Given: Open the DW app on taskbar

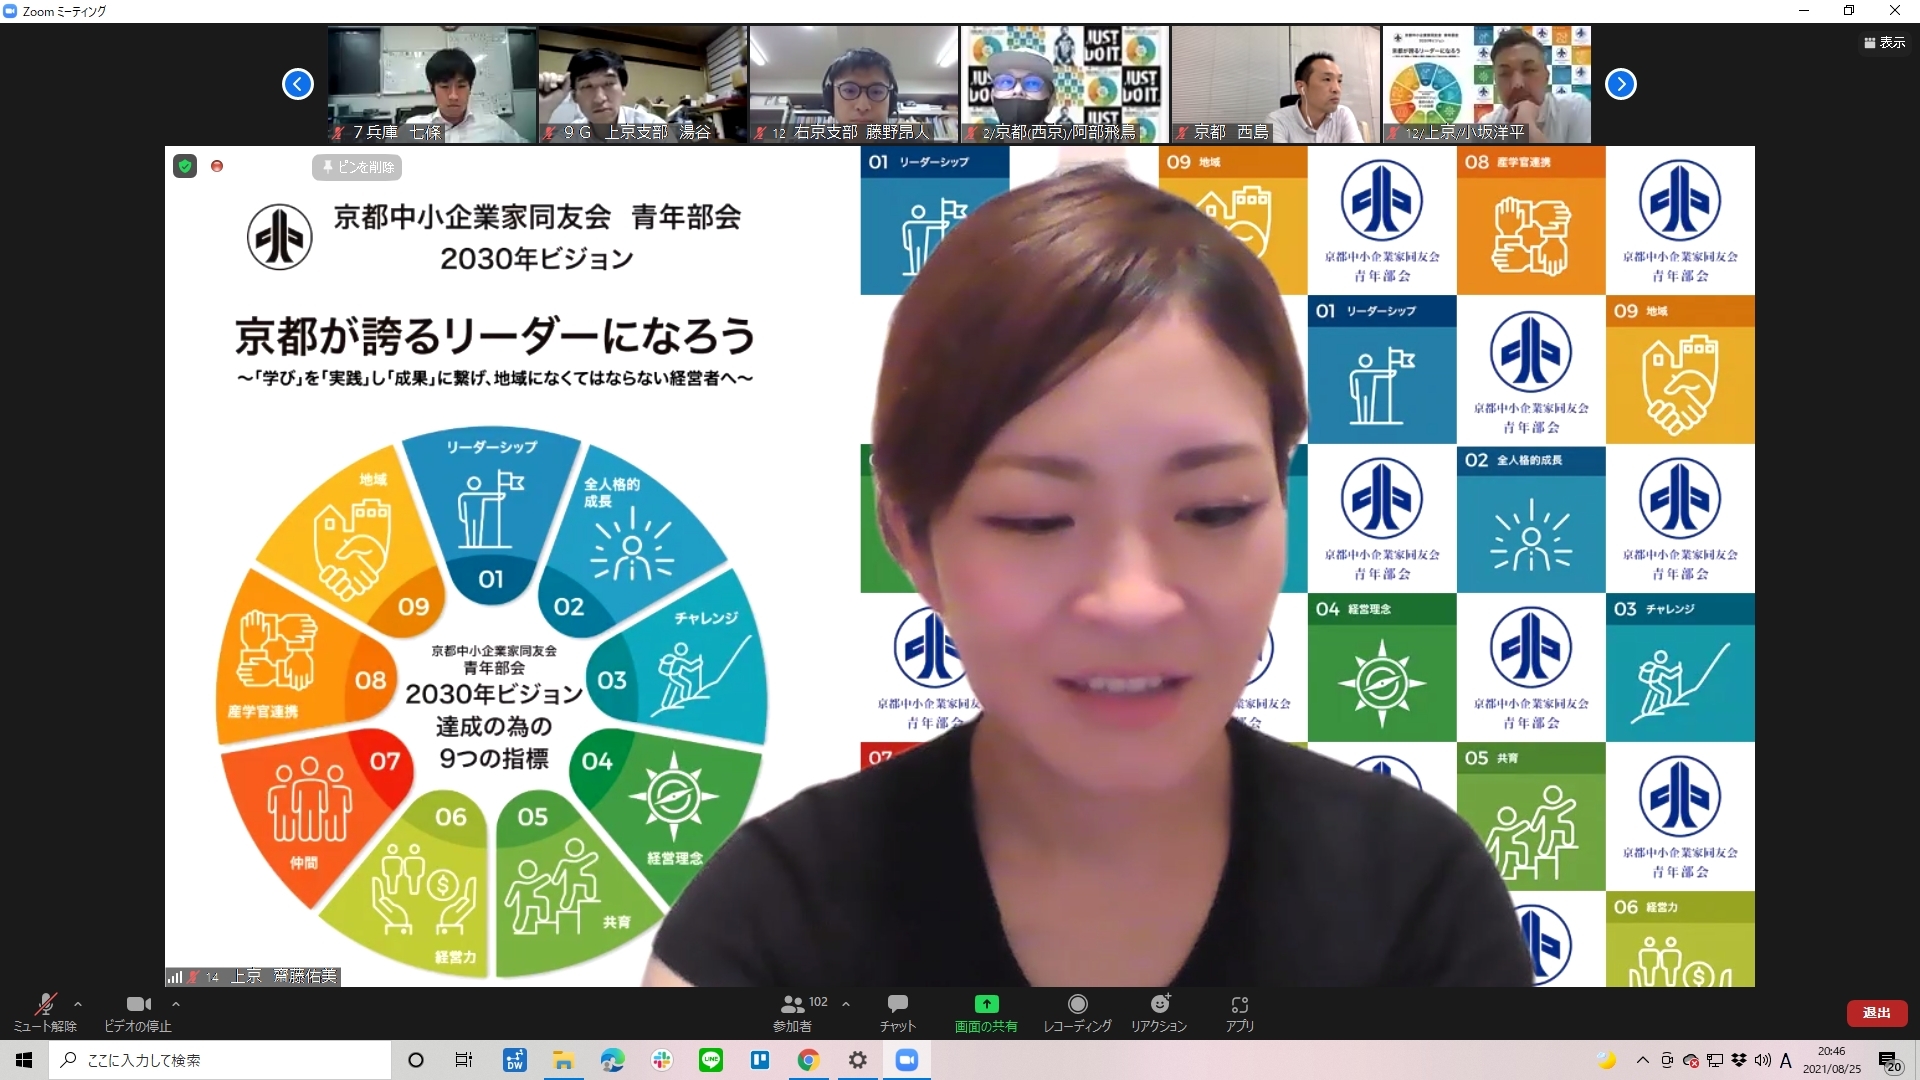Looking at the screenshot, I should point(515,1060).
